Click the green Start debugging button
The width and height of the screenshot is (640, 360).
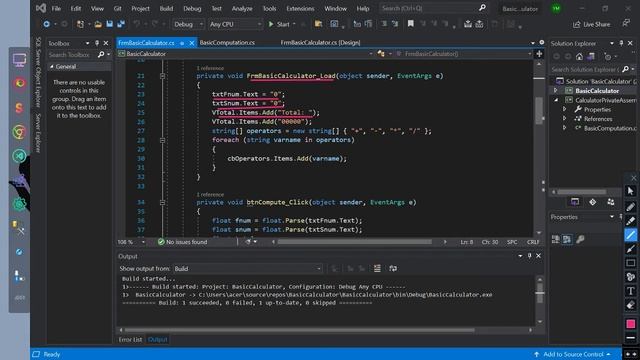click(279, 24)
